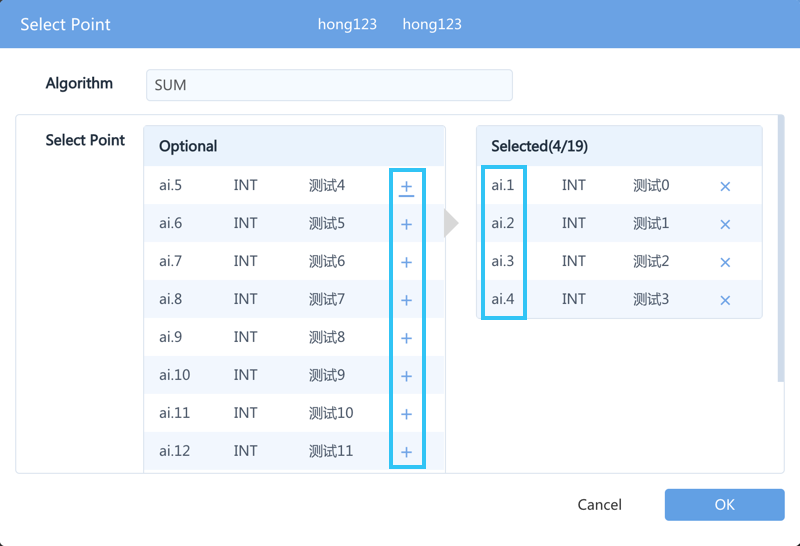Click the Algorithm label
The width and height of the screenshot is (800, 546).
coord(79,83)
